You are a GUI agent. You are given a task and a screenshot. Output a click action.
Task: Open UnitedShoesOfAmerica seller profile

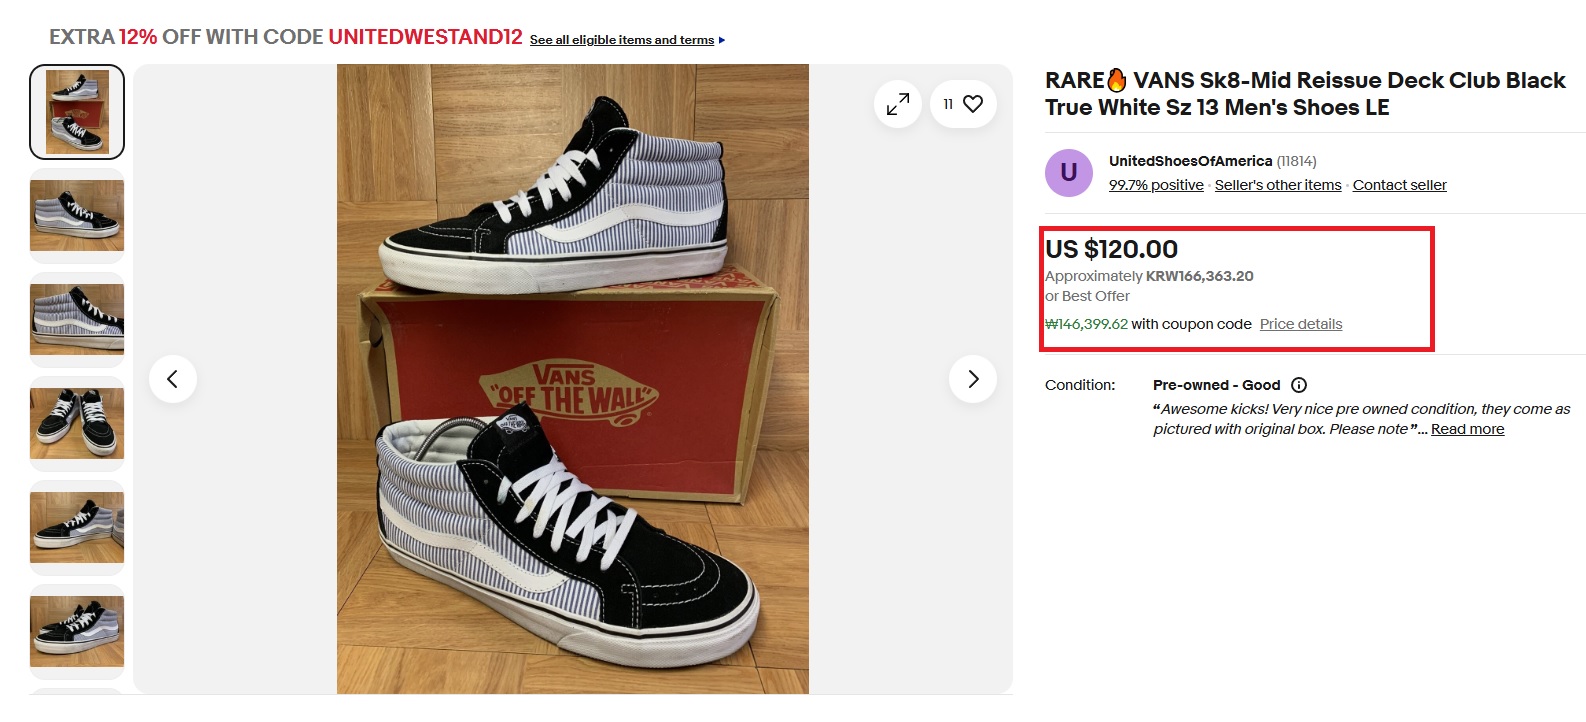tap(1190, 161)
